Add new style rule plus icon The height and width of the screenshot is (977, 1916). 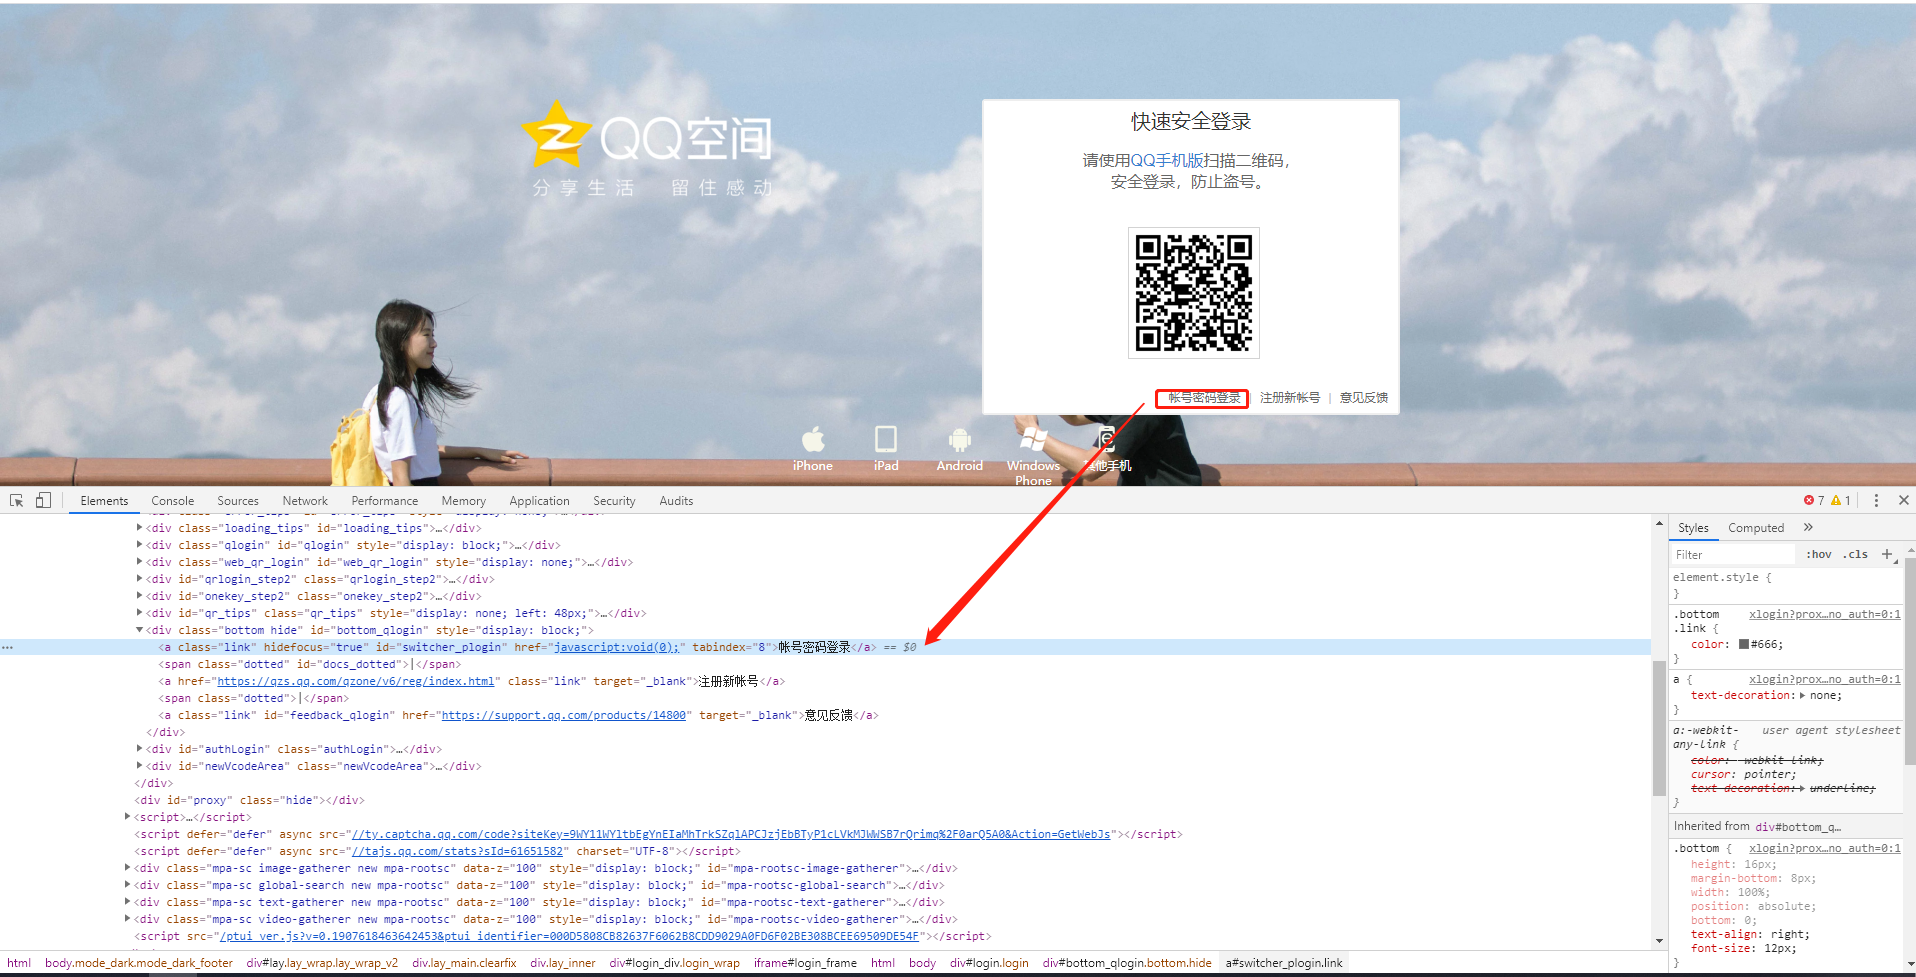click(1887, 554)
